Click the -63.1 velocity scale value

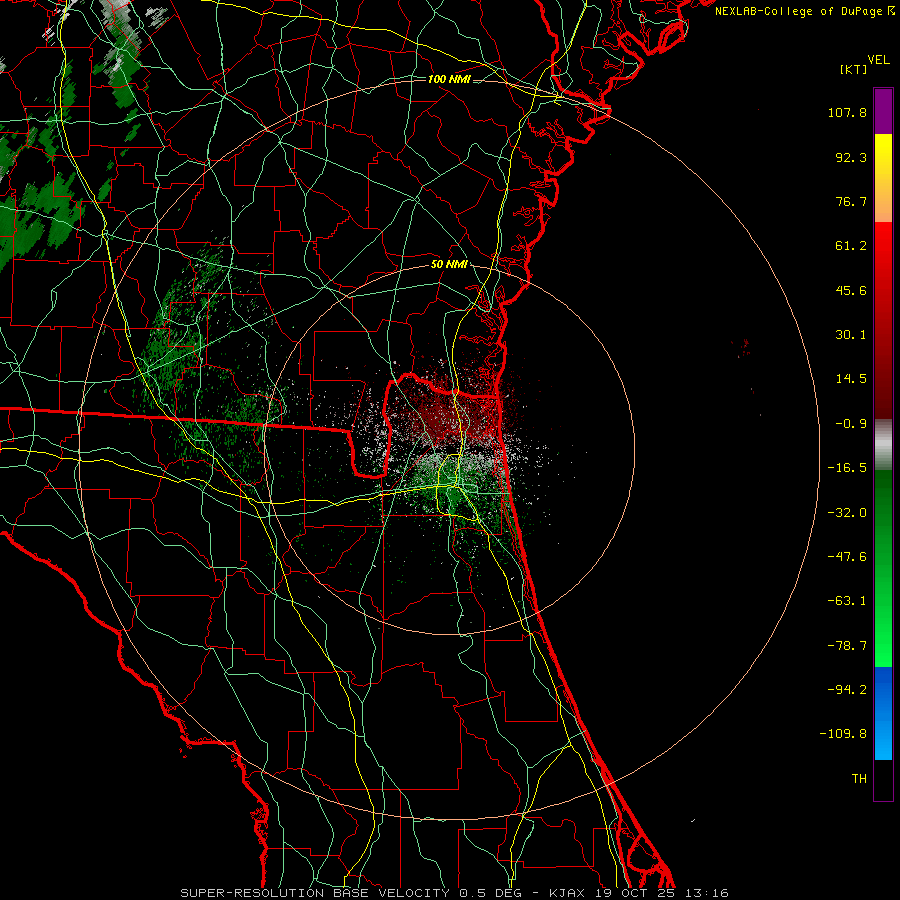coord(847,601)
